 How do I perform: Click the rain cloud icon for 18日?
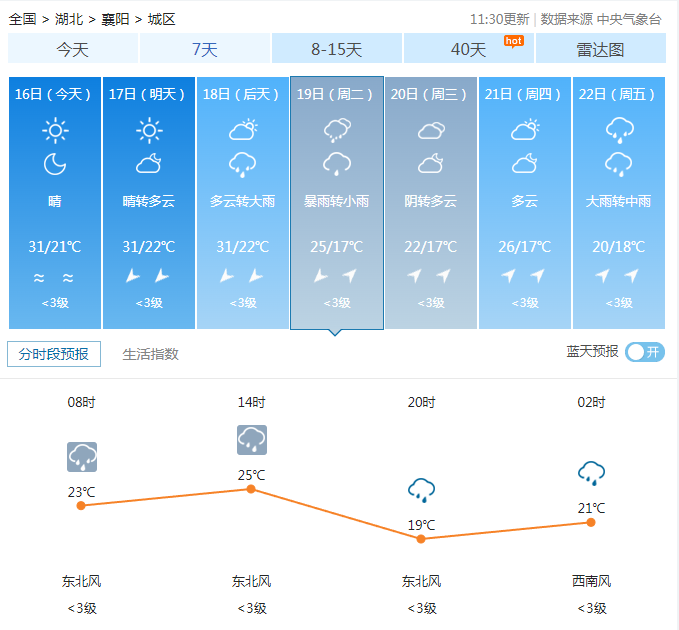click(242, 164)
